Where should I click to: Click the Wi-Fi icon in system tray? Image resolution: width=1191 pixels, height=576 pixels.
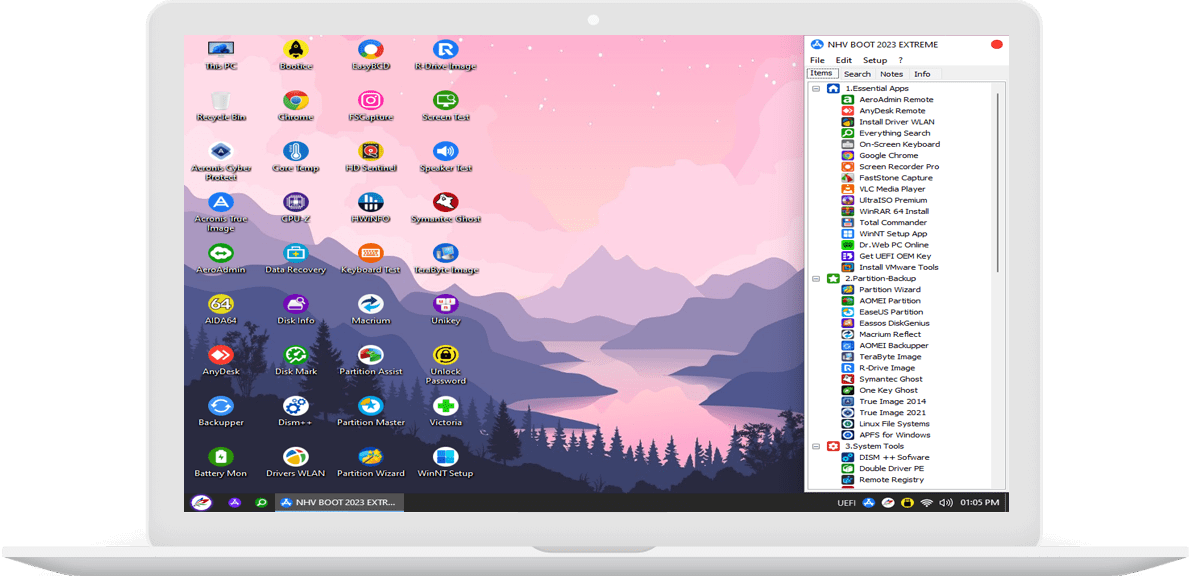[926, 502]
